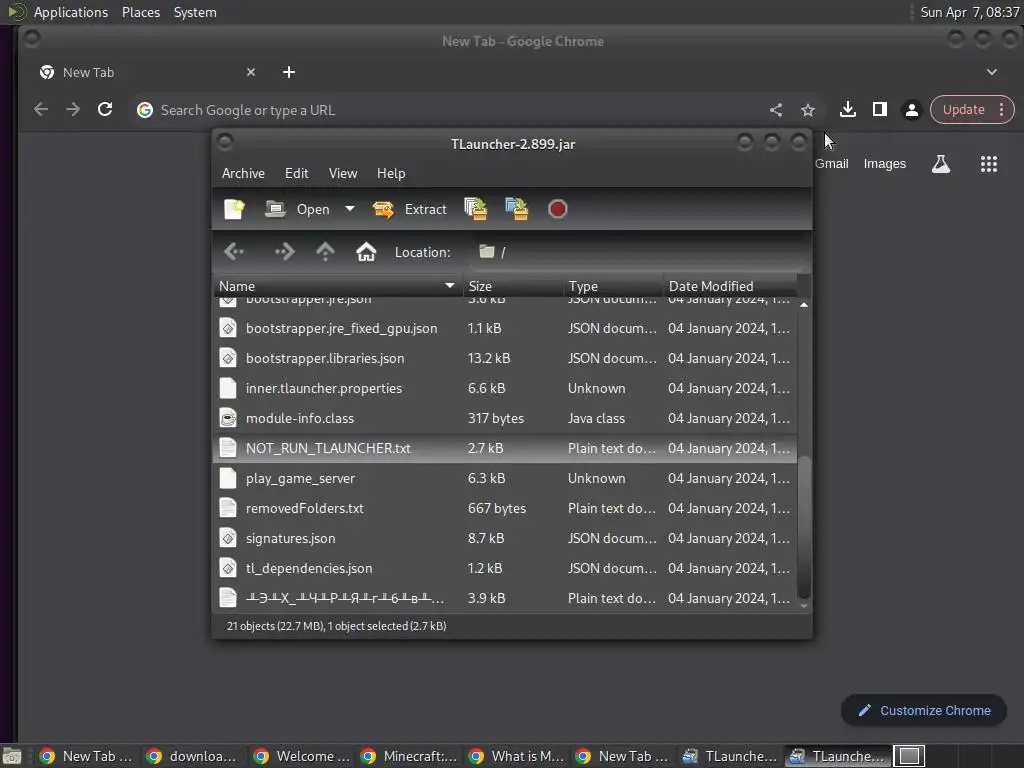Click the add folder to archive icon
The width and height of the screenshot is (1024, 768).
517,209
